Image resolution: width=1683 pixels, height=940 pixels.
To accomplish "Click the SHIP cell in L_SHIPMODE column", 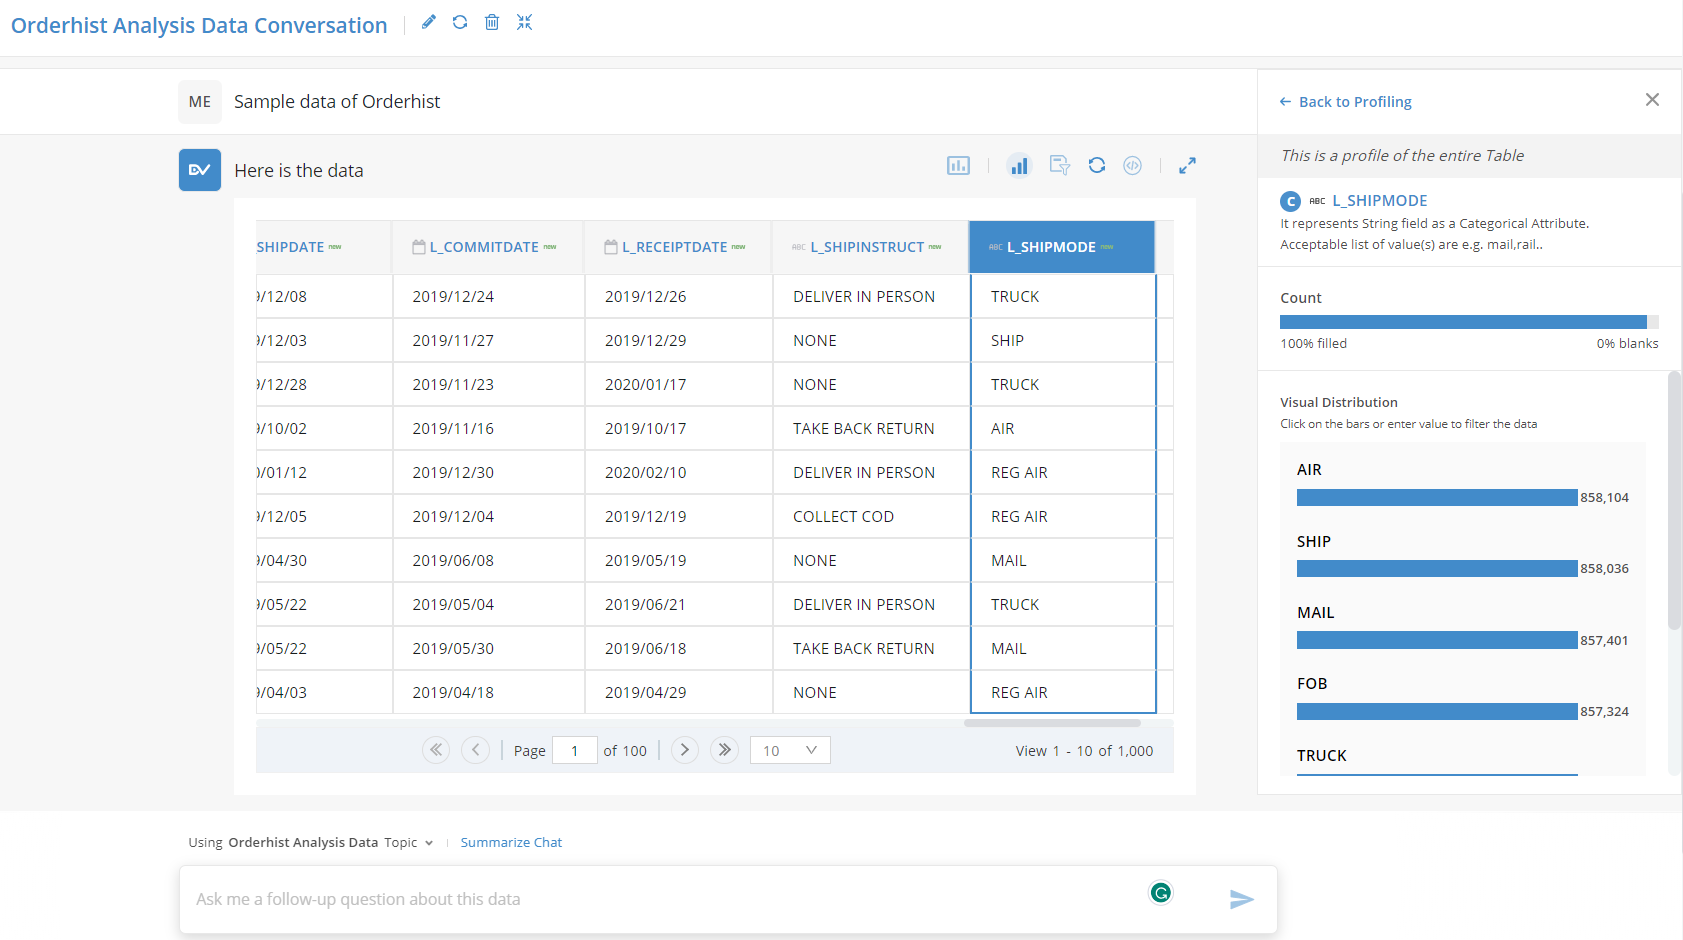I will point(1063,341).
